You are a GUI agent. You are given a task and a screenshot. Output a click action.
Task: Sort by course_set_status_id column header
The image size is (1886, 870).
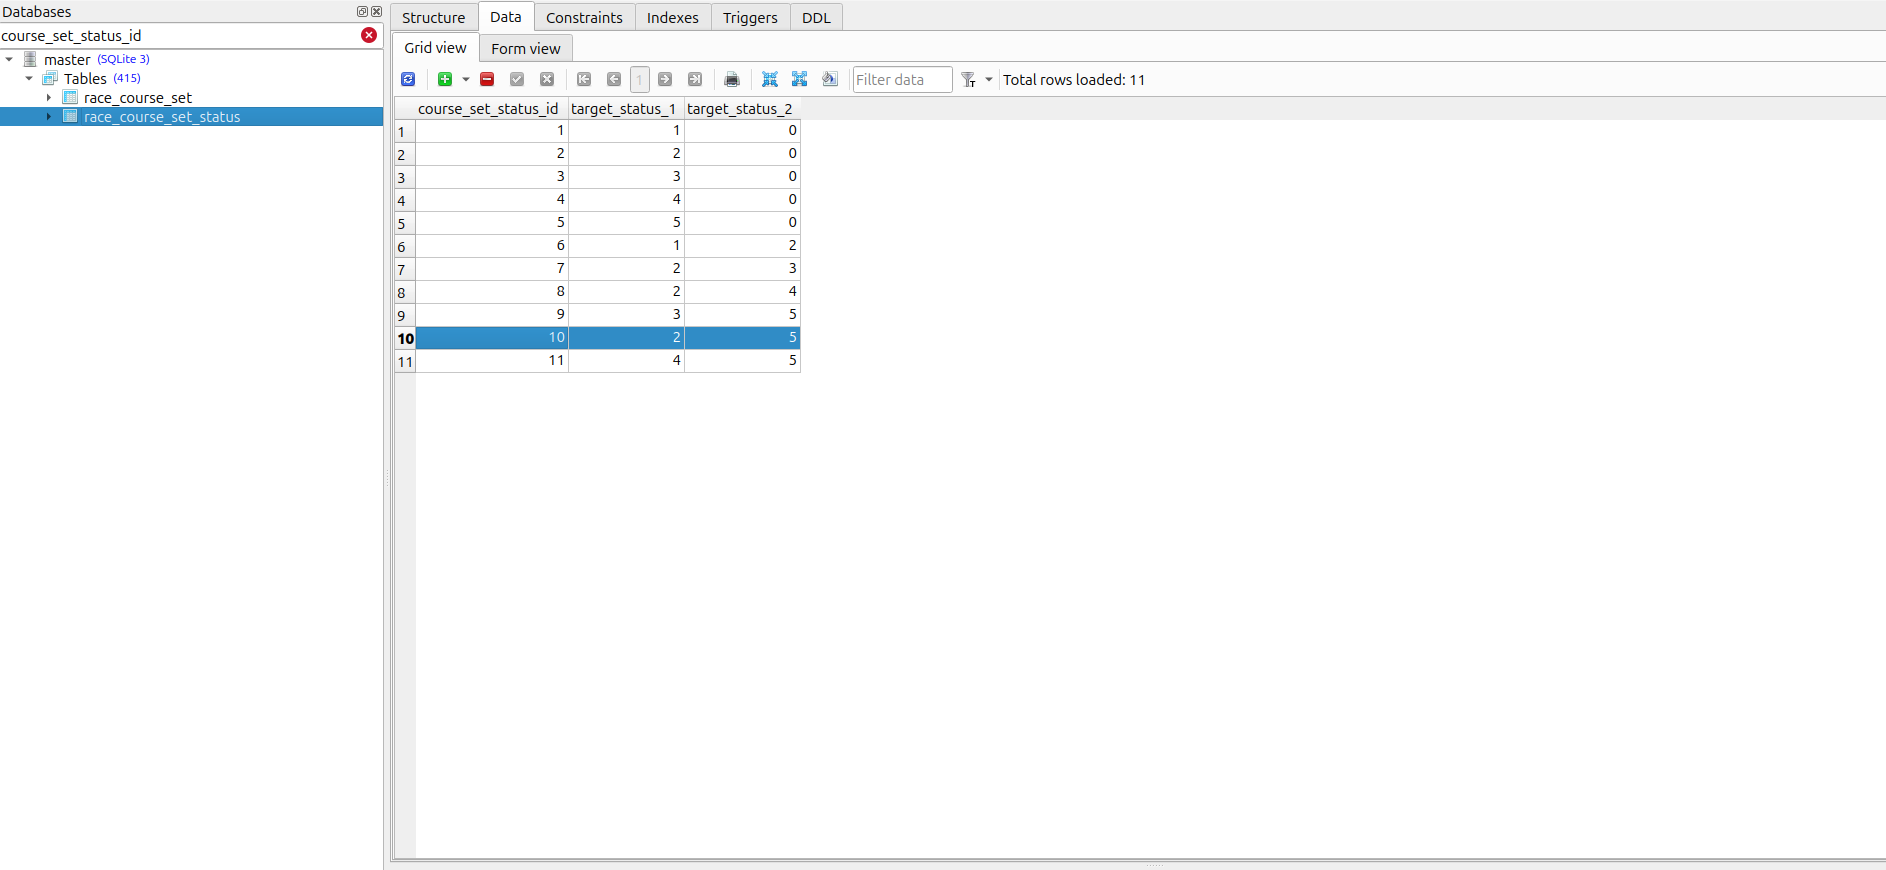pyautogui.click(x=492, y=109)
